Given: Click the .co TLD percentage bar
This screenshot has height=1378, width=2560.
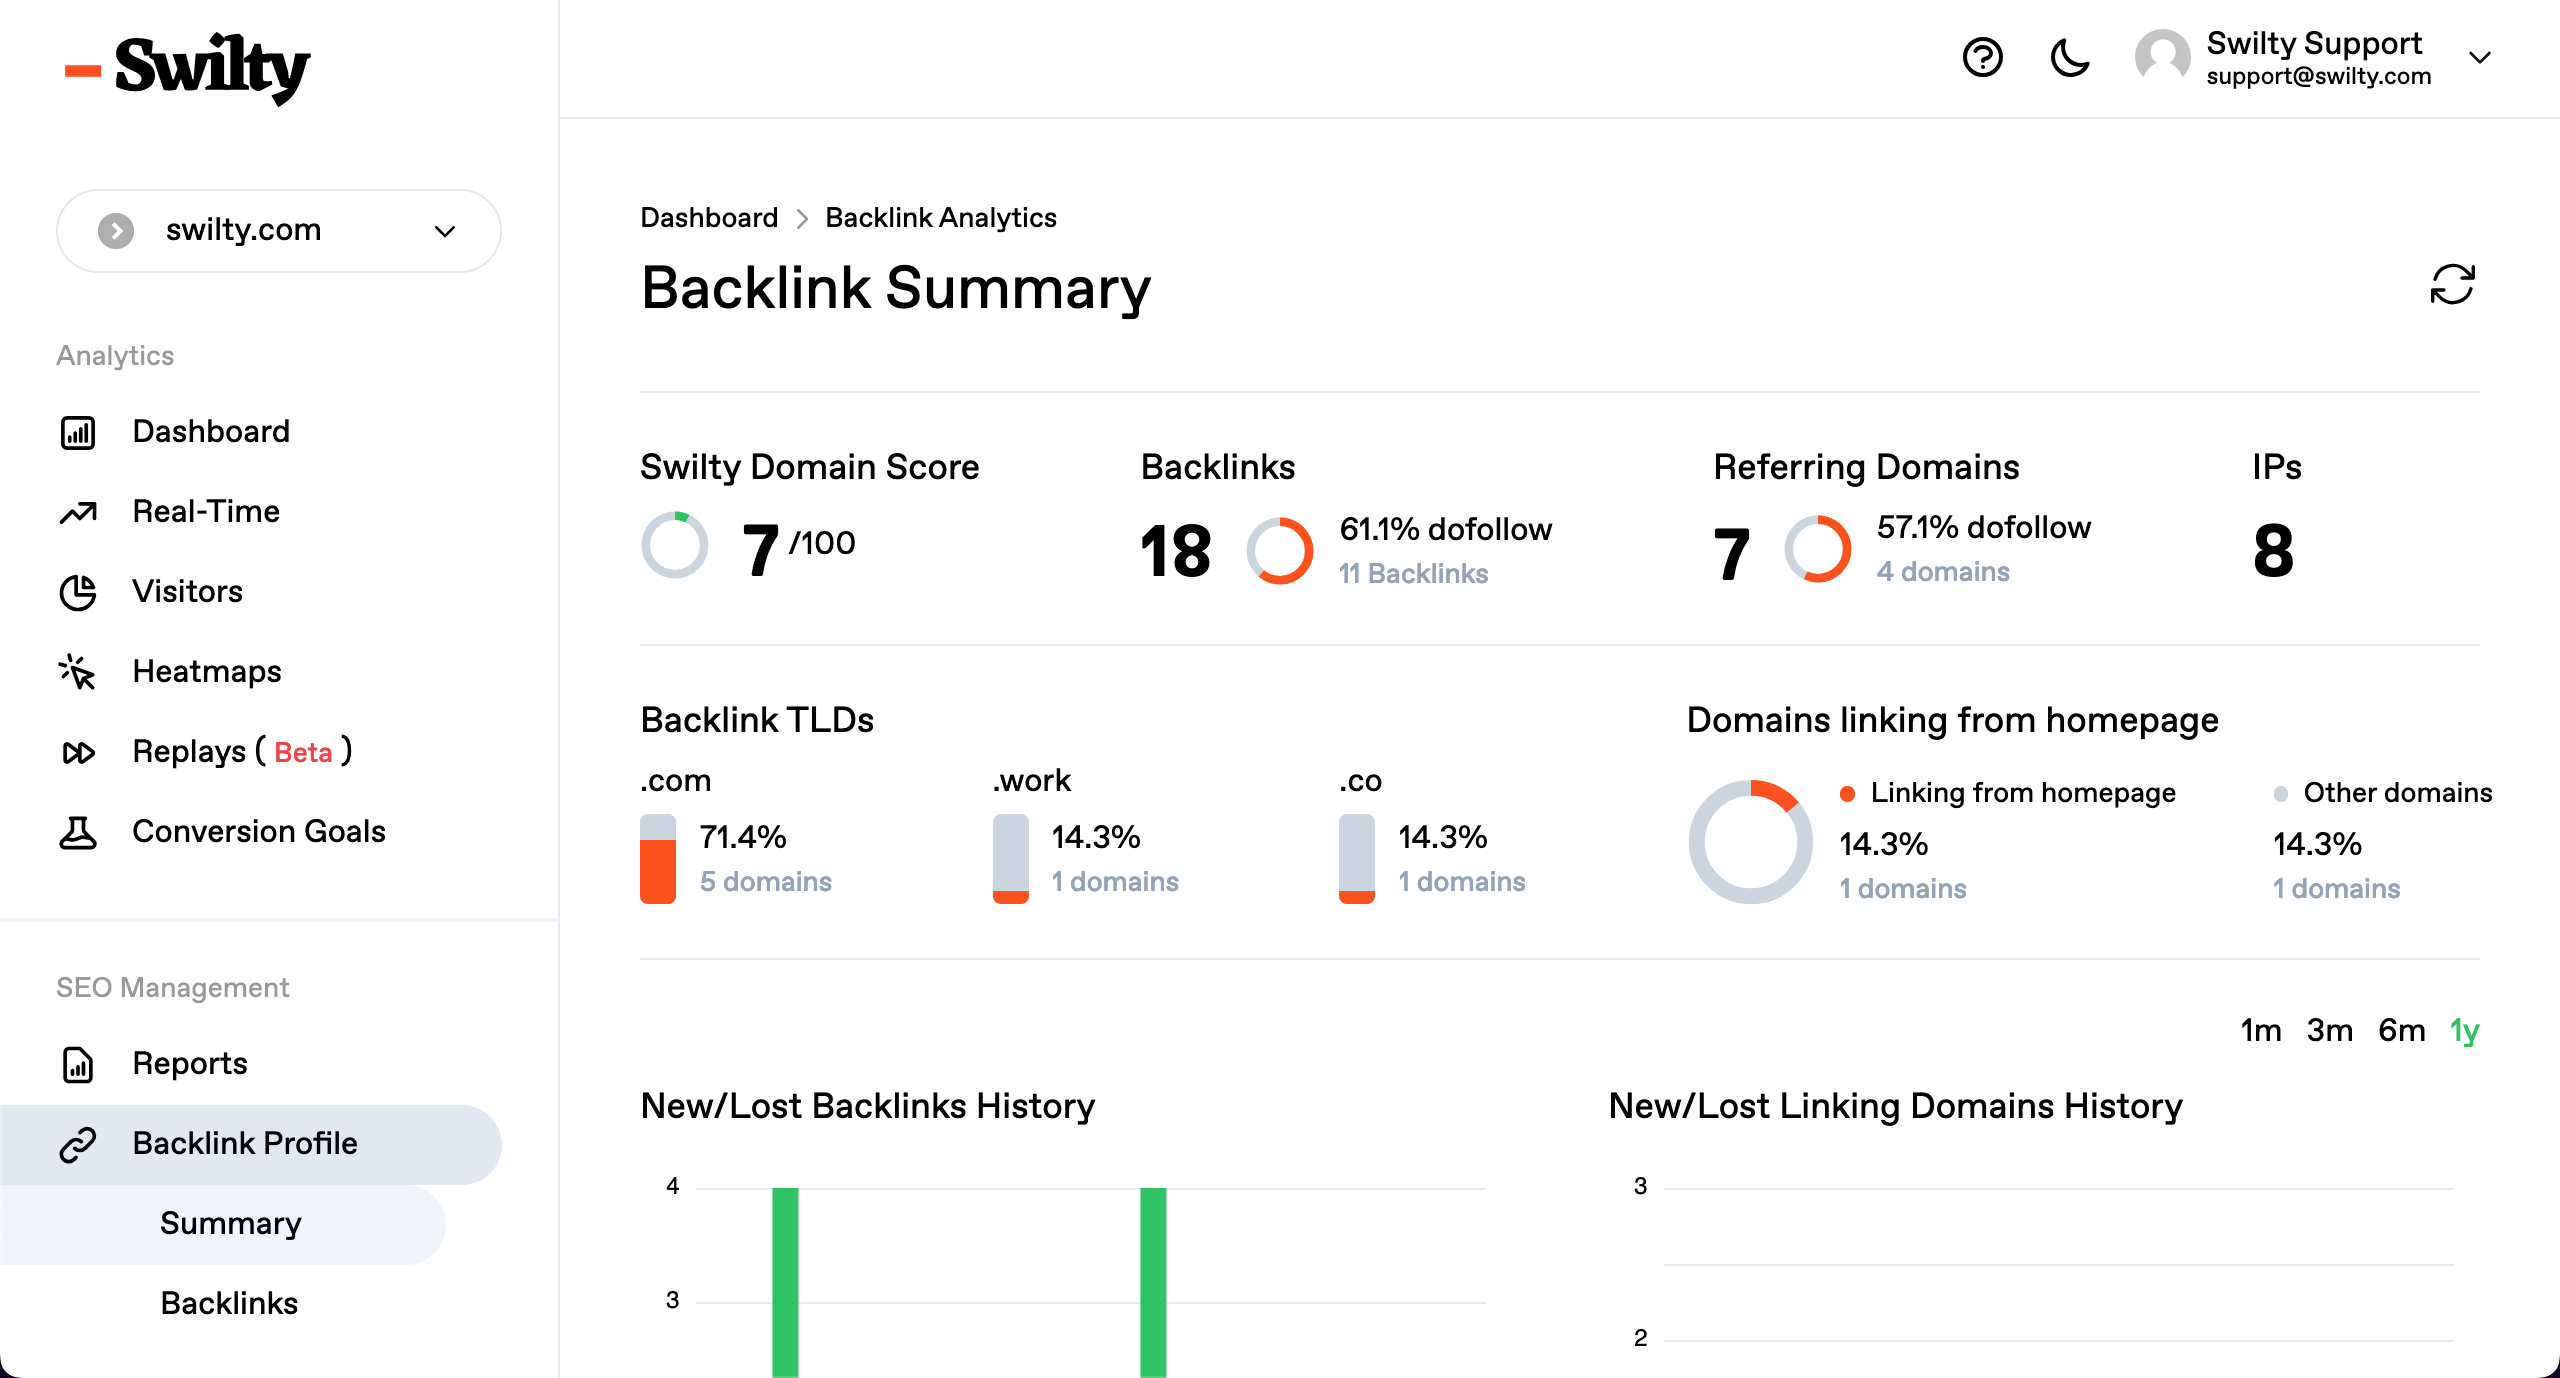Looking at the screenshot, I should click(1357, 859).
